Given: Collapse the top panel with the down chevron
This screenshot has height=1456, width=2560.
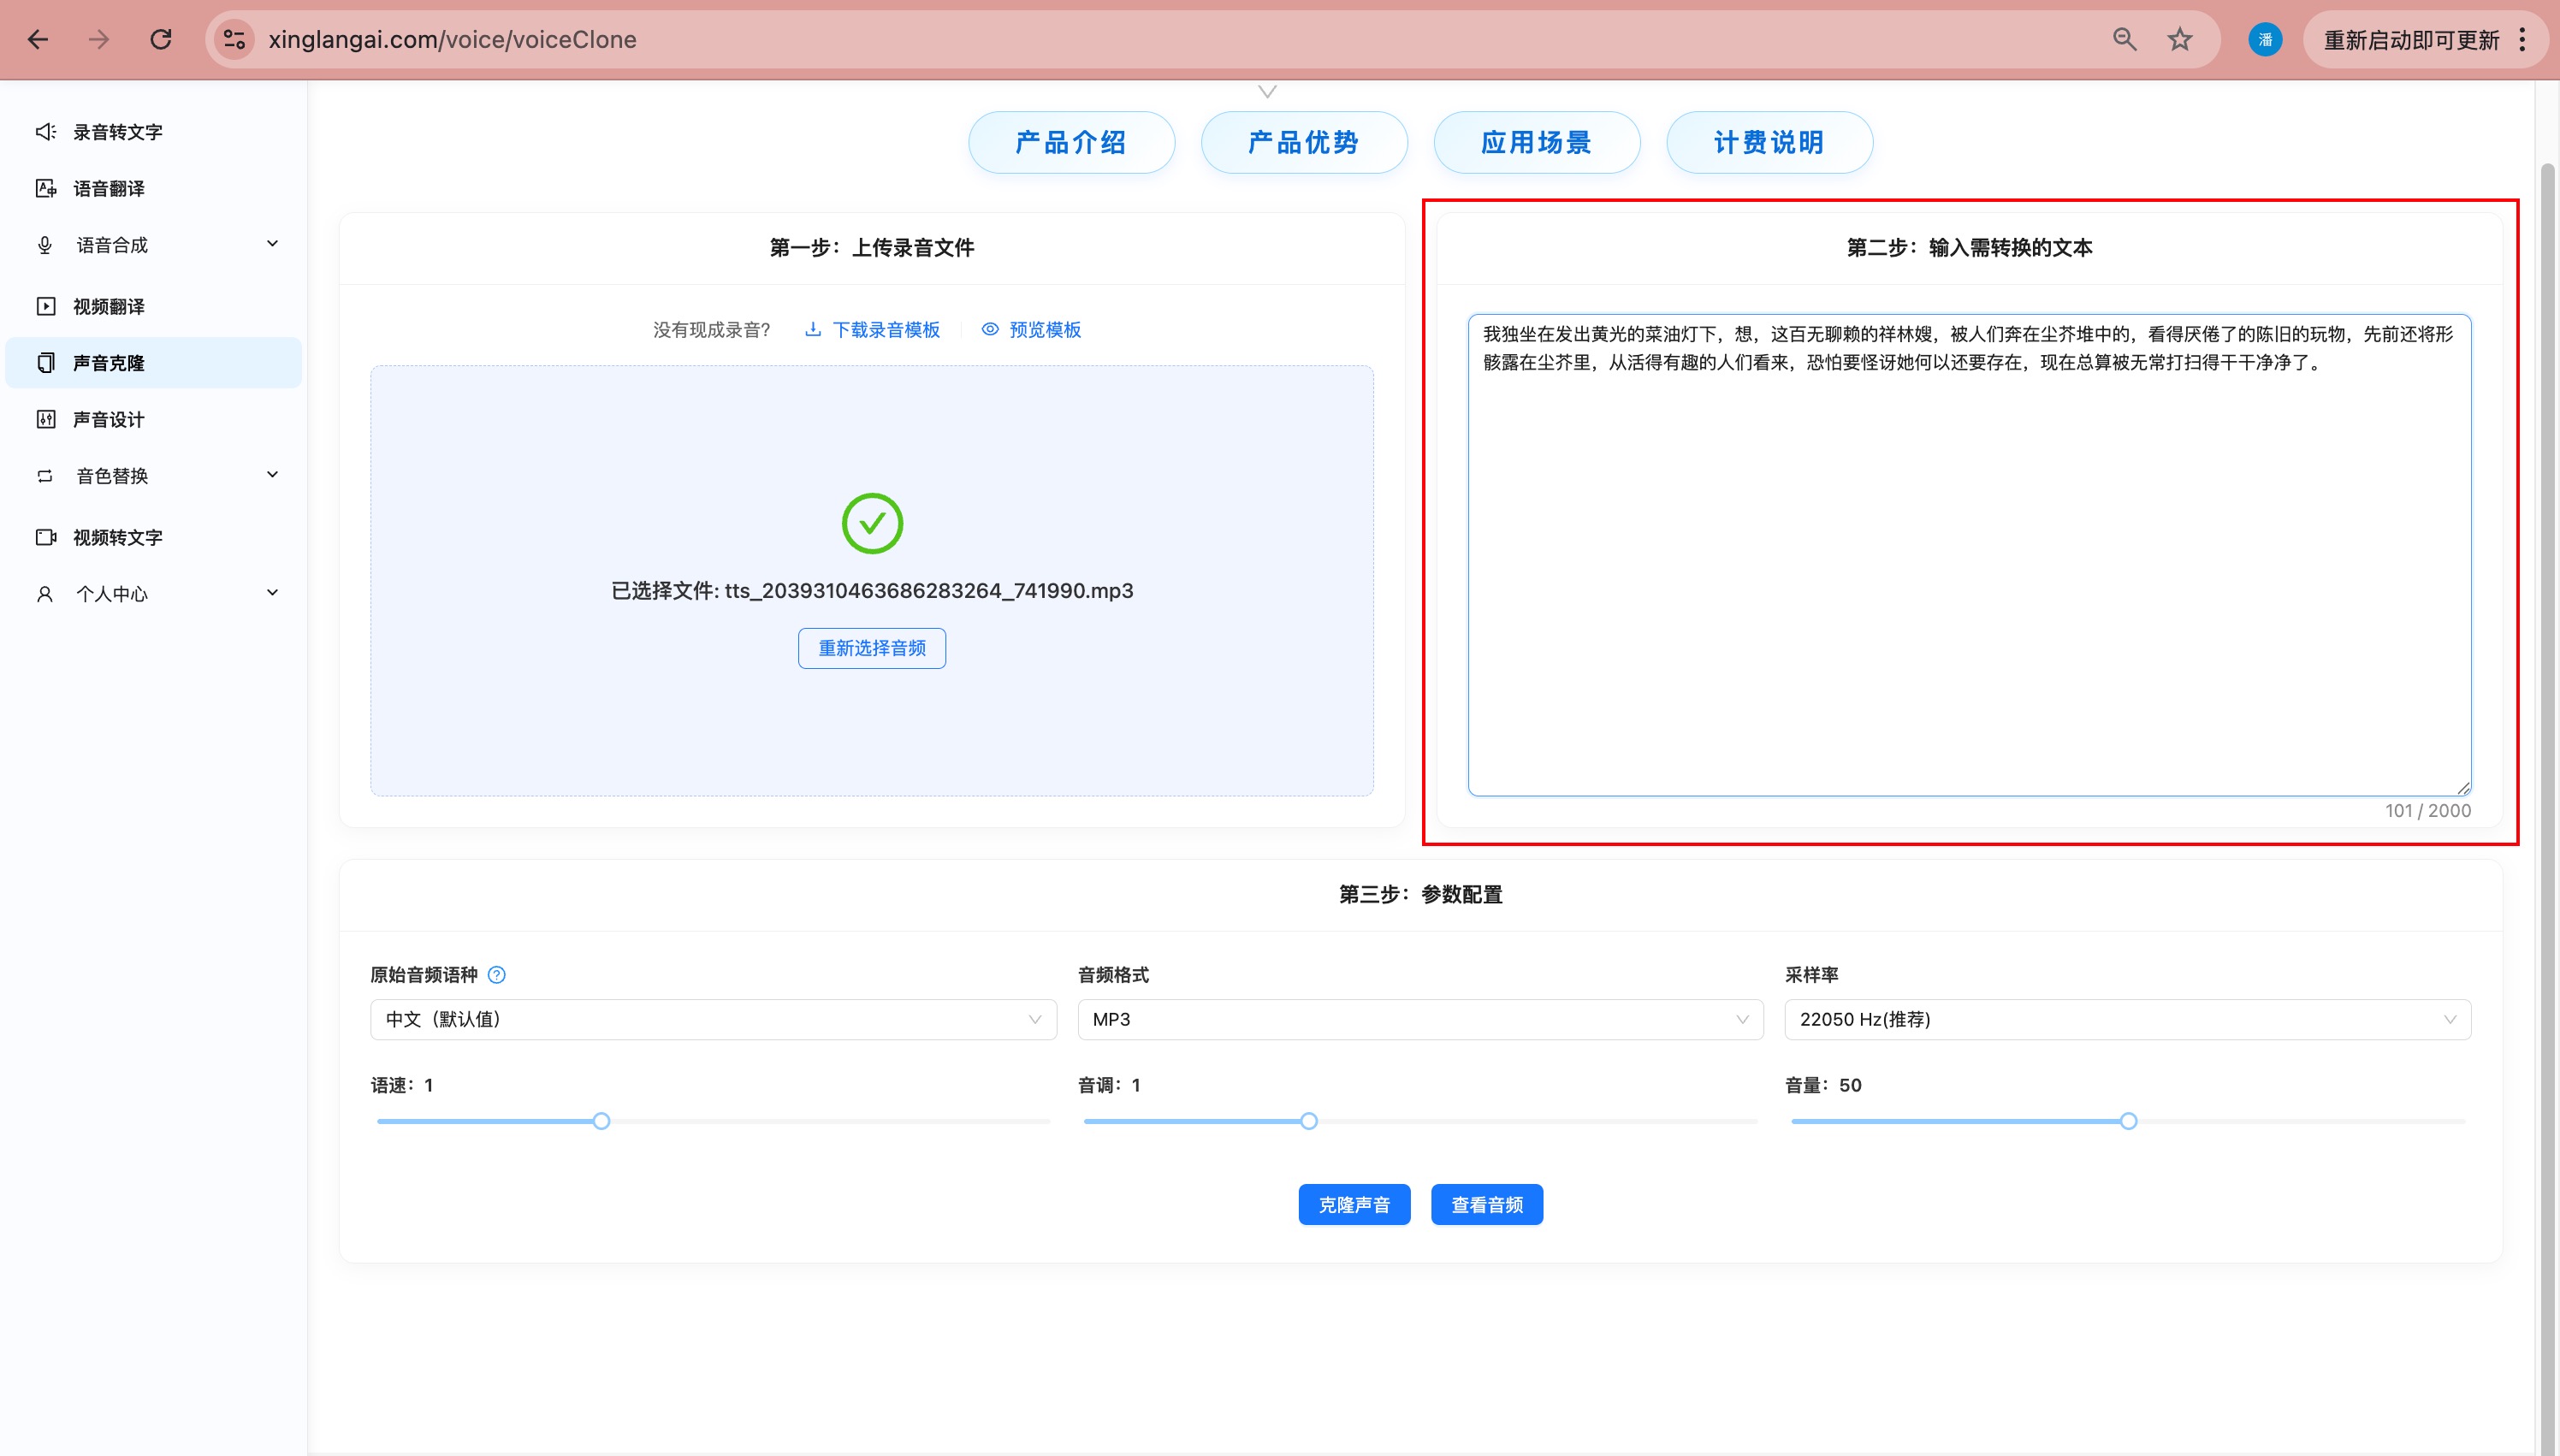Looking at the screenshot, I should point(1267,92).
